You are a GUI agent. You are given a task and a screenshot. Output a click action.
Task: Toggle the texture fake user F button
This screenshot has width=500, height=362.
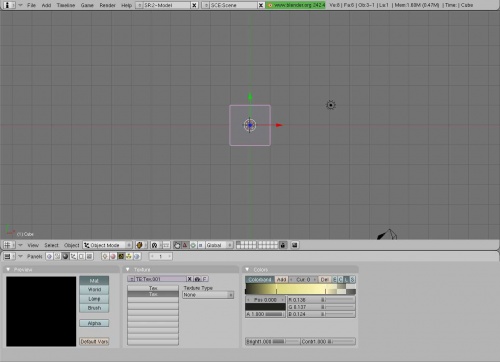pos(205,279)
